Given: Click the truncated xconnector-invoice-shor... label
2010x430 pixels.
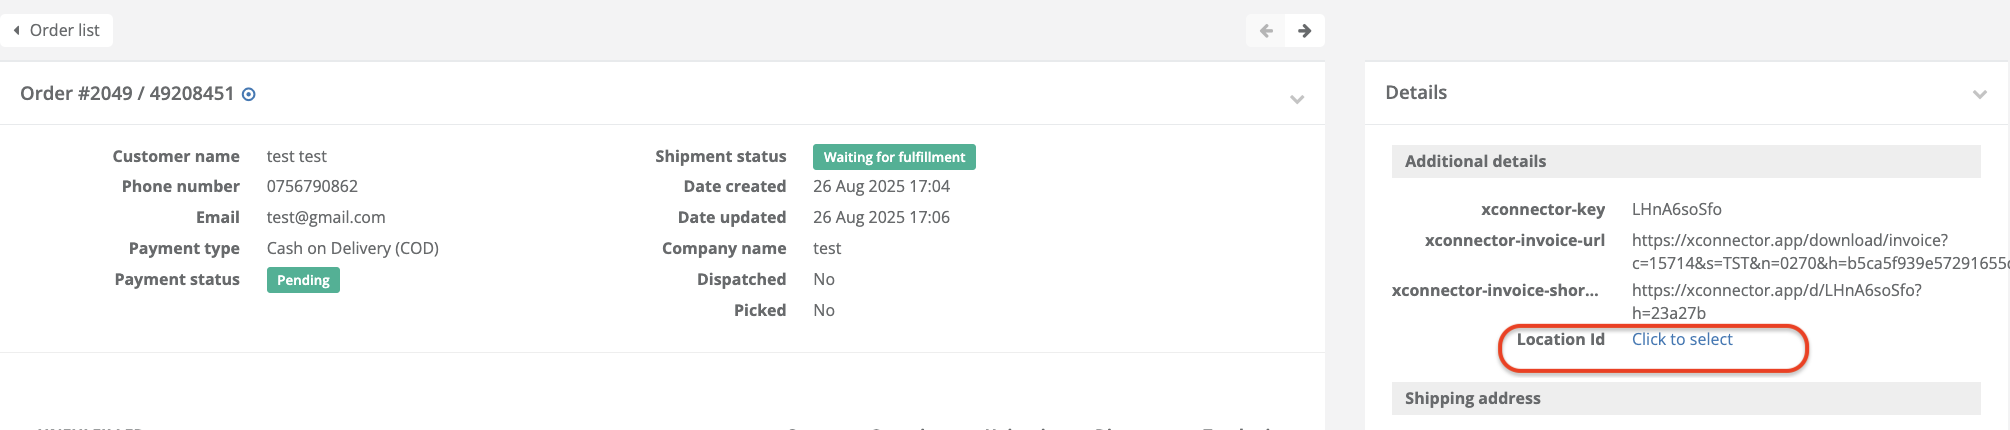Looking at the screenshot, I should point(1495,290).
